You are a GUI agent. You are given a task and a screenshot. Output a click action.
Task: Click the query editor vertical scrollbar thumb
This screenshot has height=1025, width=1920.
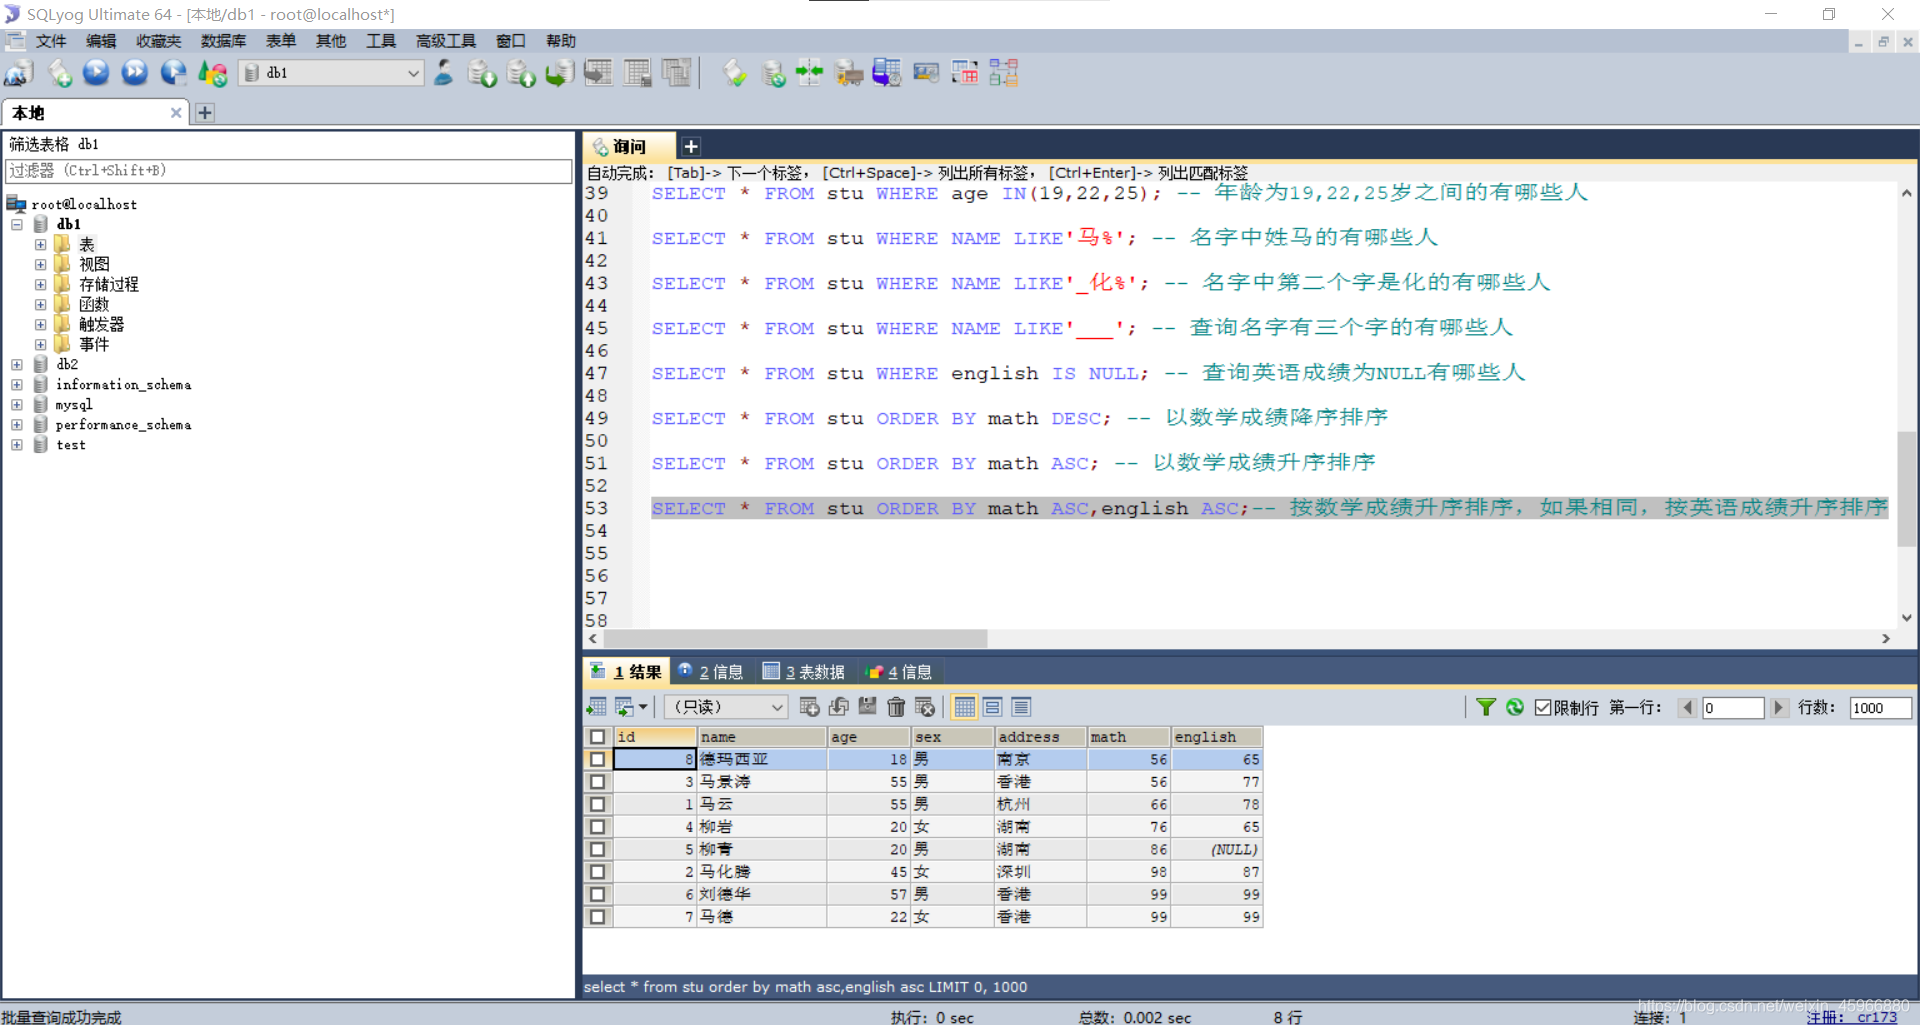(1907, 488)
